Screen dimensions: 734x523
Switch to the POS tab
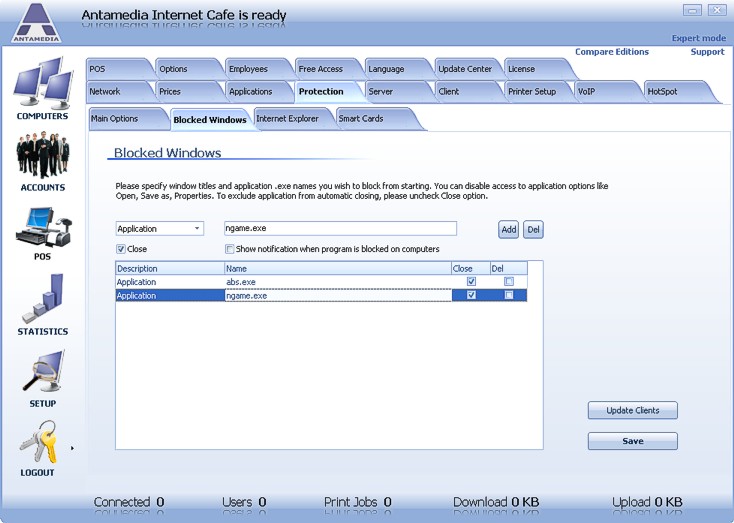click(x=118, y=69)
